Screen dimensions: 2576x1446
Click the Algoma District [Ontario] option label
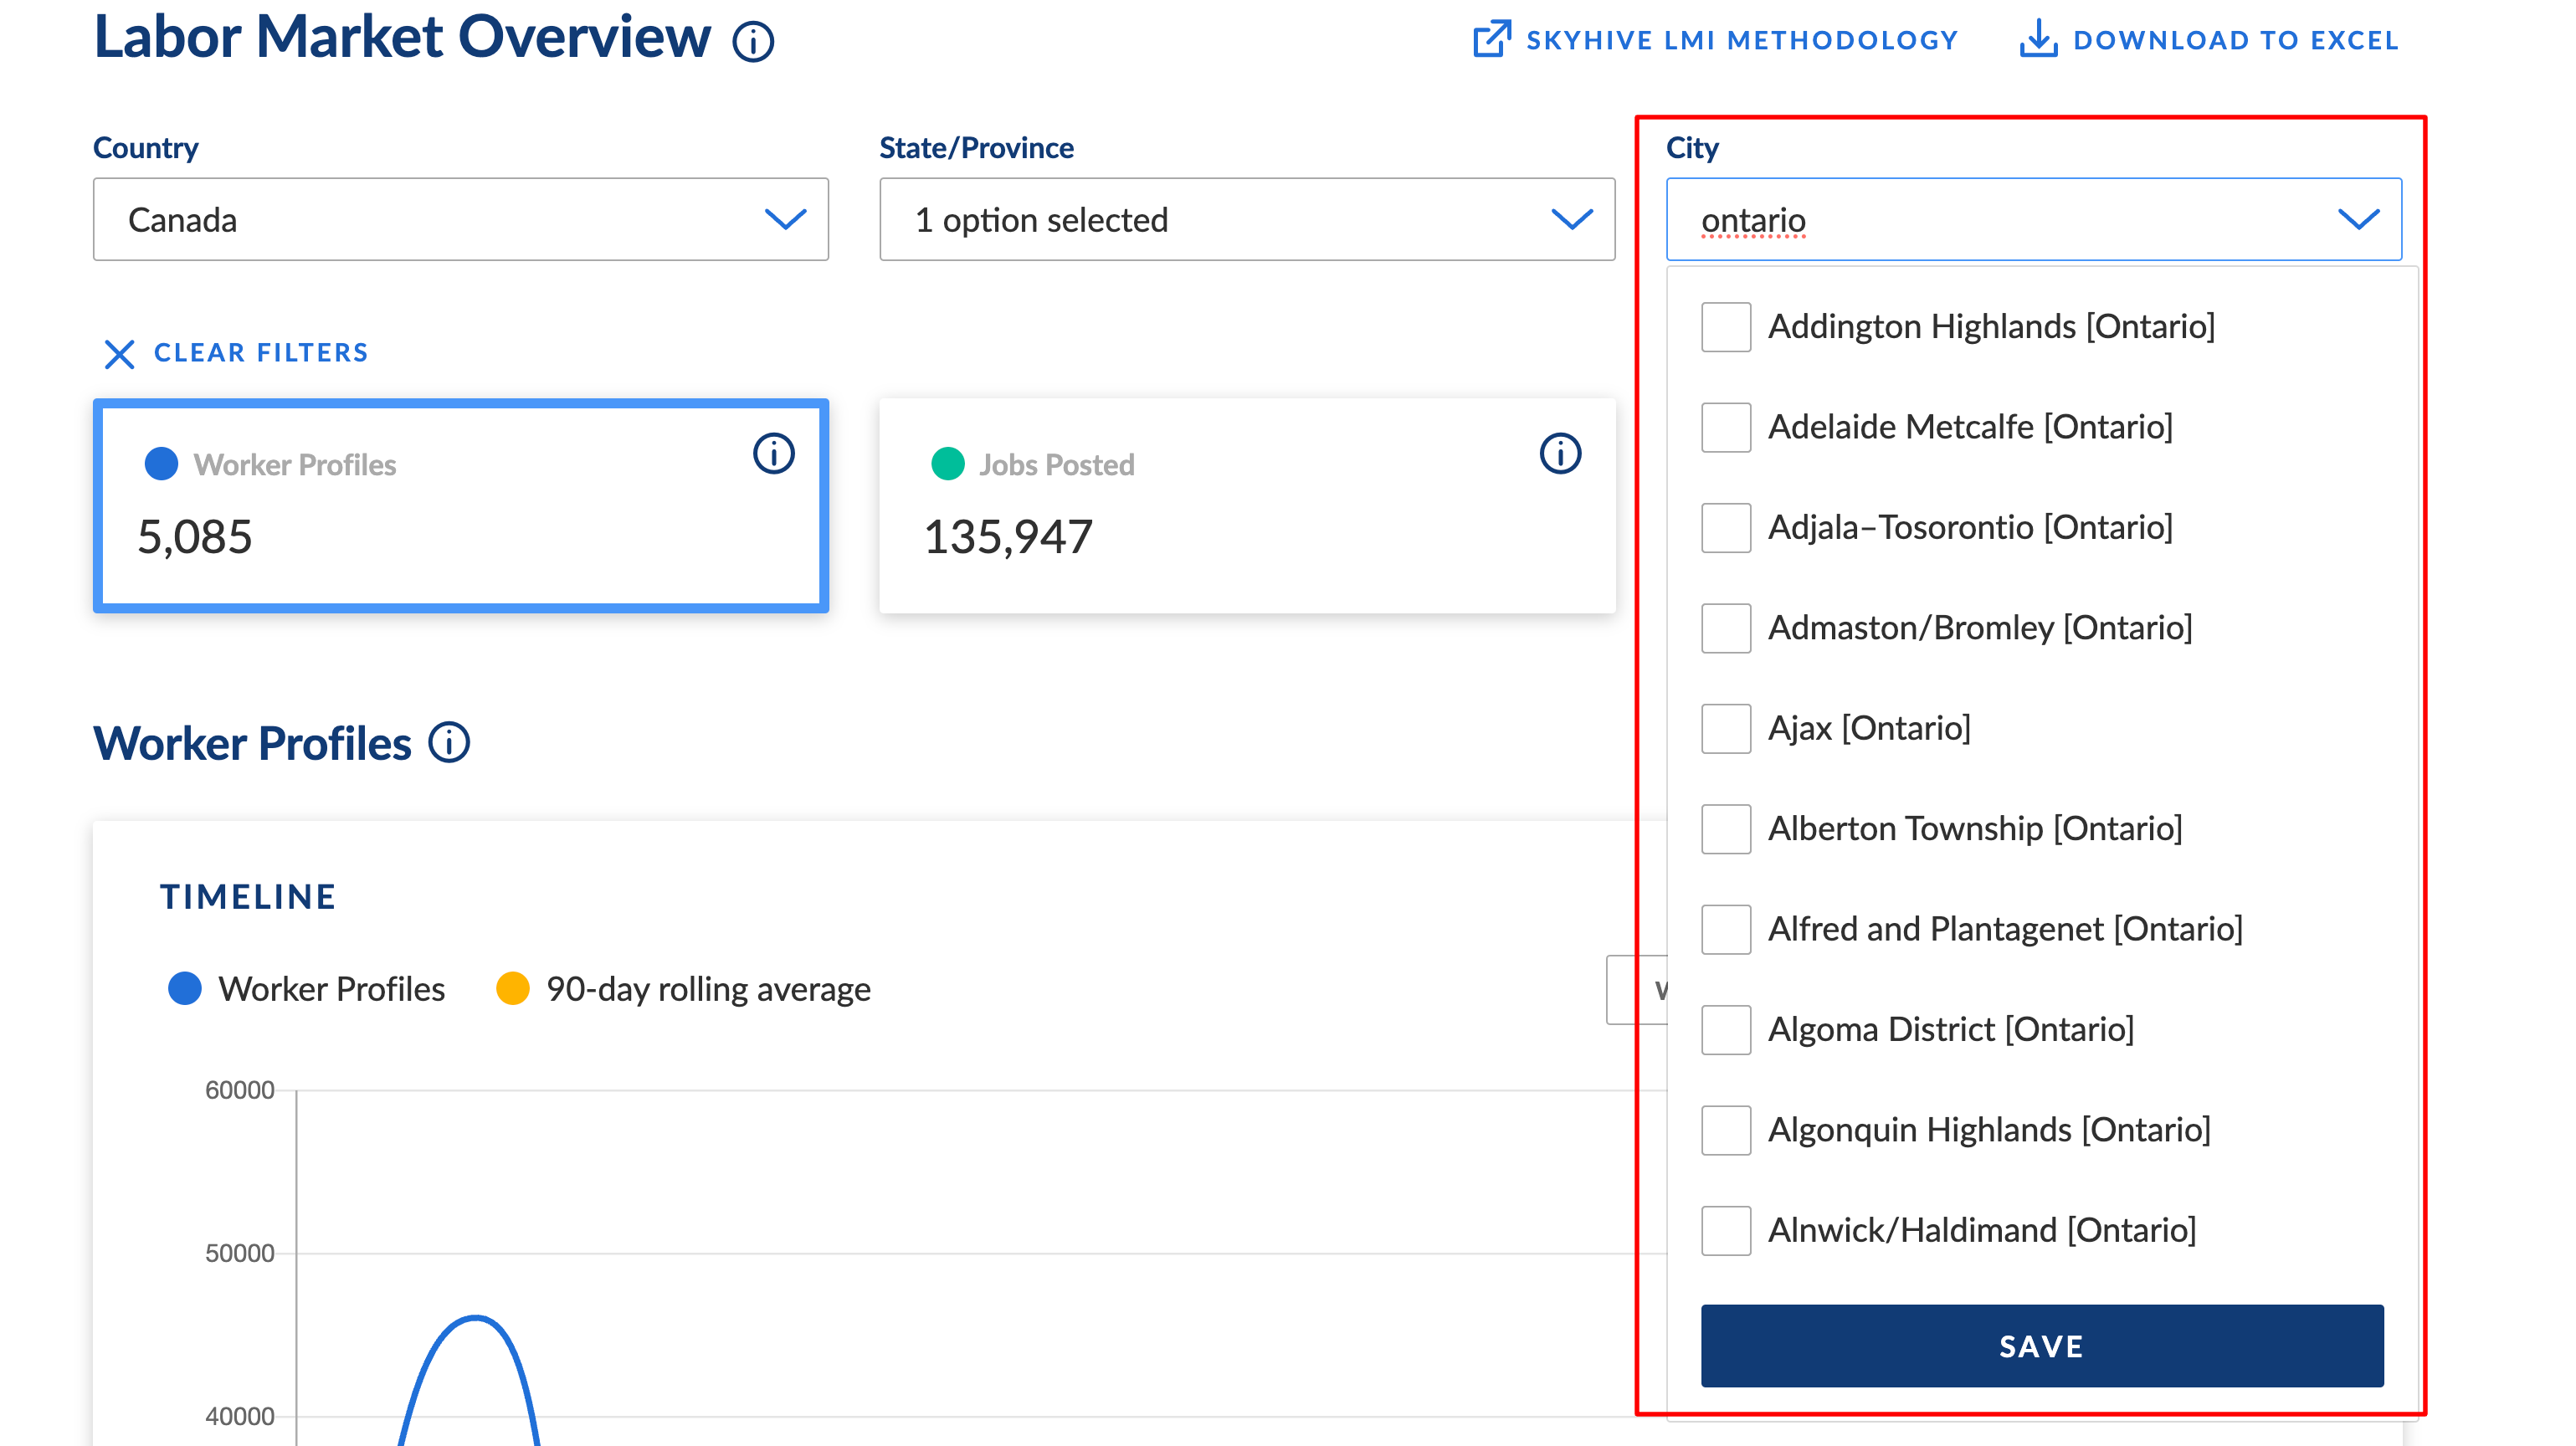pos(1951,1030)
